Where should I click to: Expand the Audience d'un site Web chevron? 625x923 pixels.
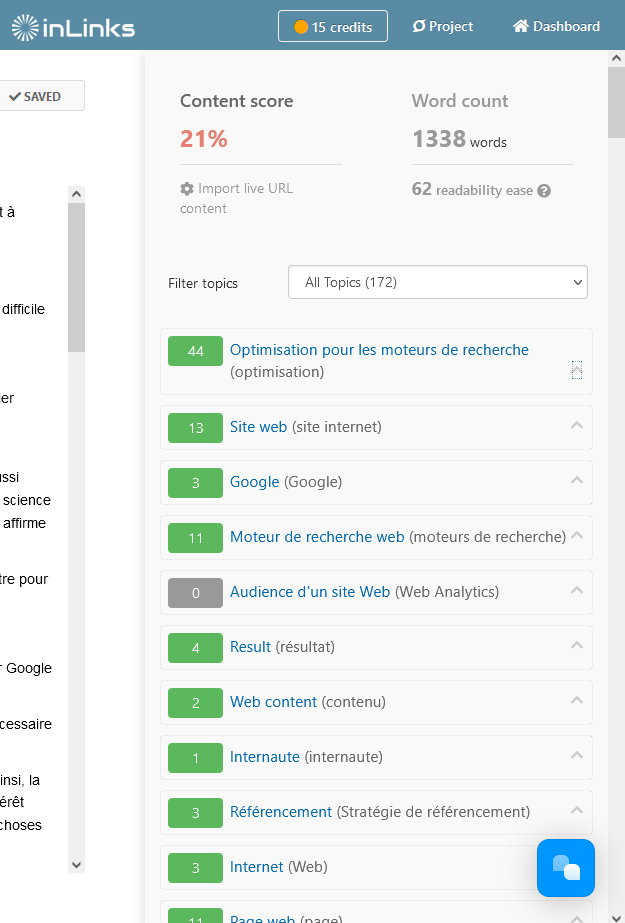click(x=576, y=591)
